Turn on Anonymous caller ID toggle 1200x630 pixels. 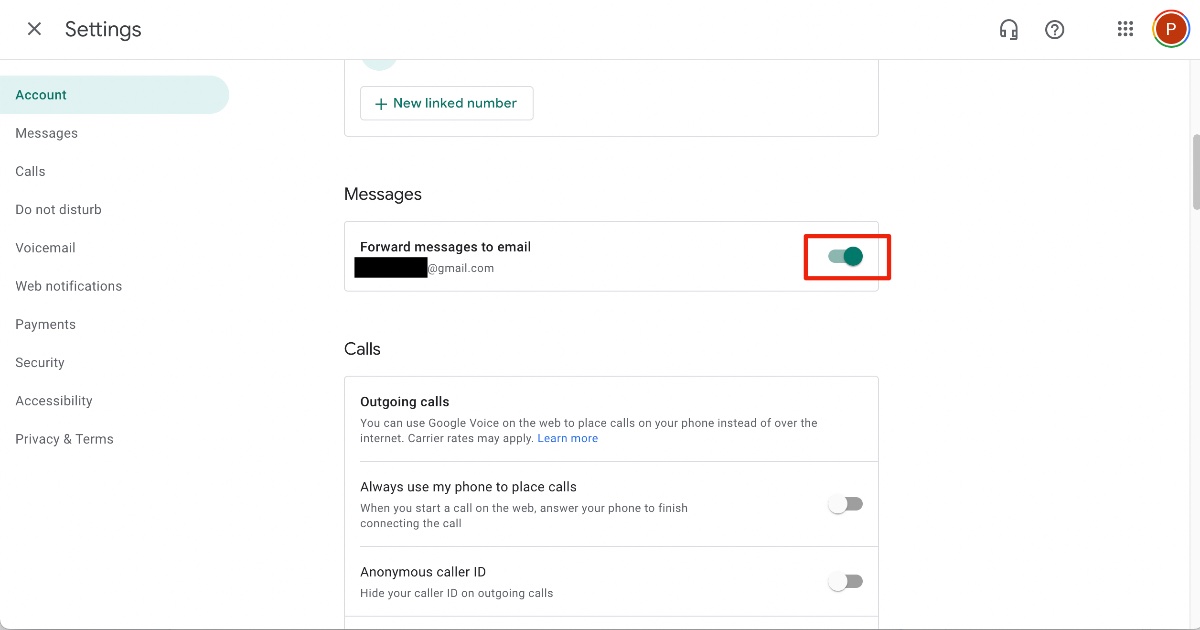[x=846, y=581]
